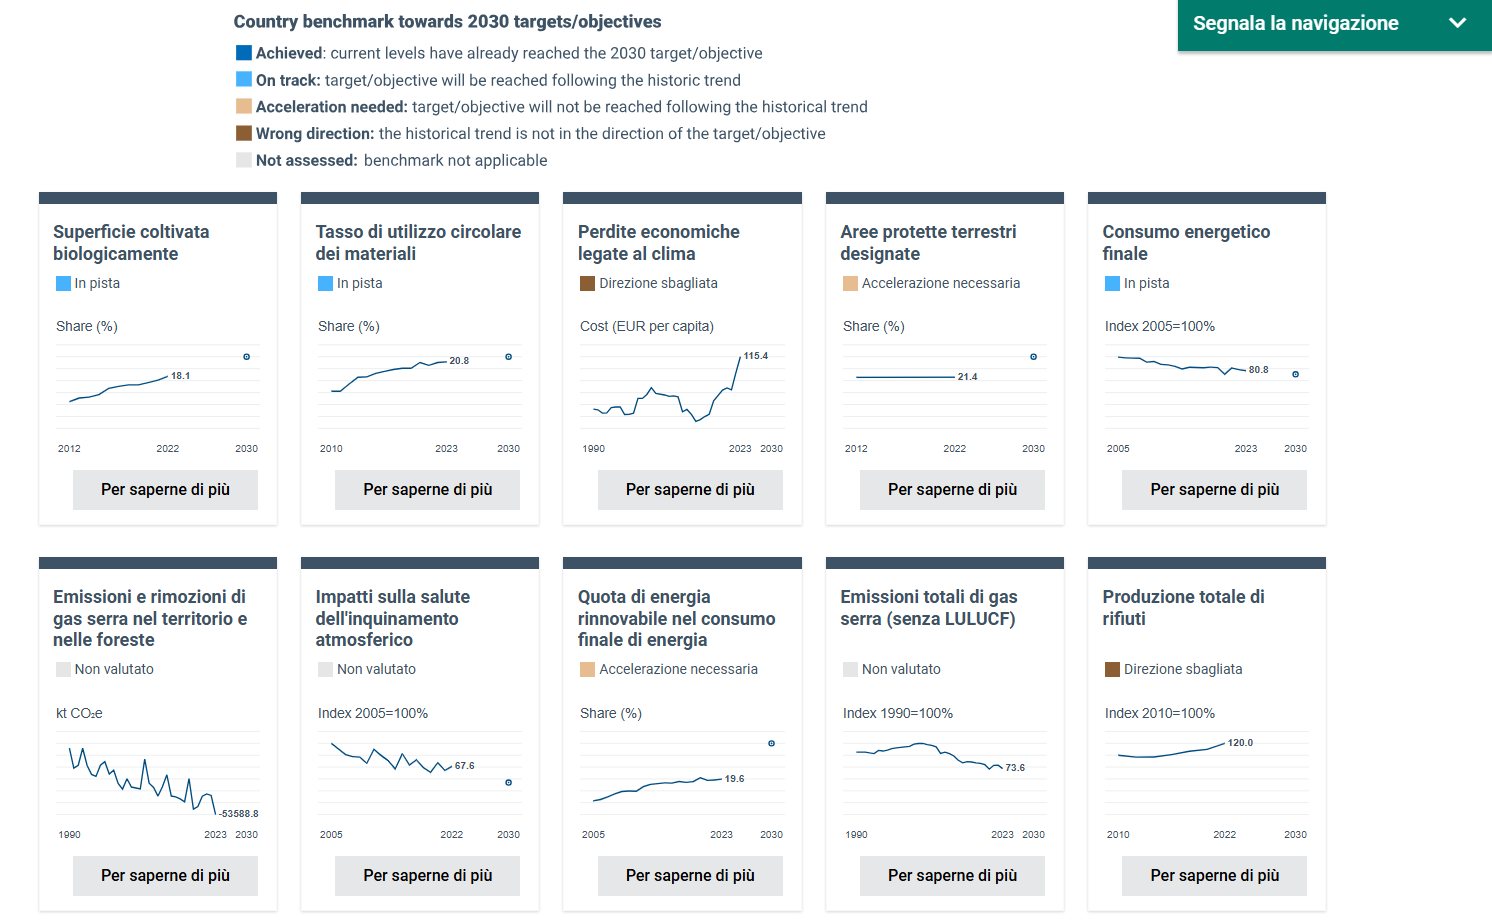Click the Non valutato icon under Impatti sulla salute
This screenshot has height=921, width=1492.
325,670
